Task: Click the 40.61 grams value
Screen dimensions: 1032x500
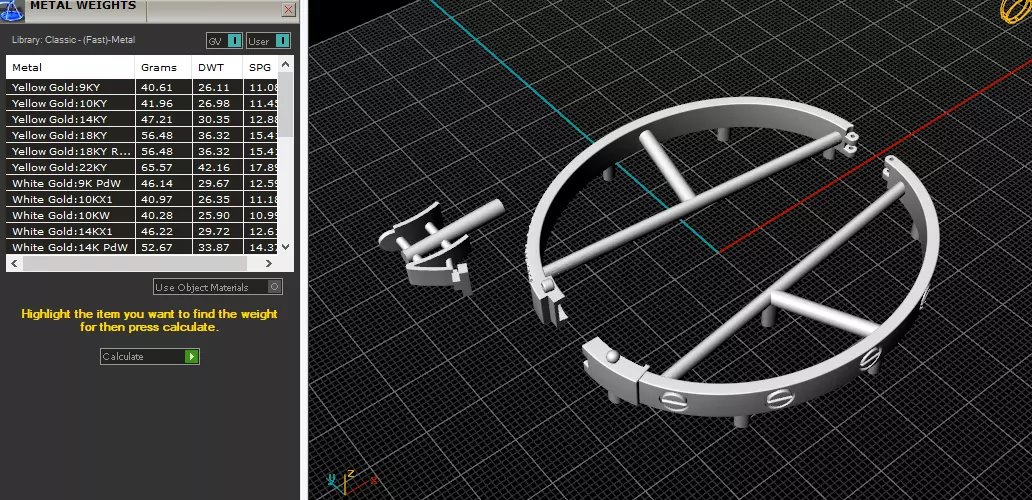Action: tap(156, 87)
